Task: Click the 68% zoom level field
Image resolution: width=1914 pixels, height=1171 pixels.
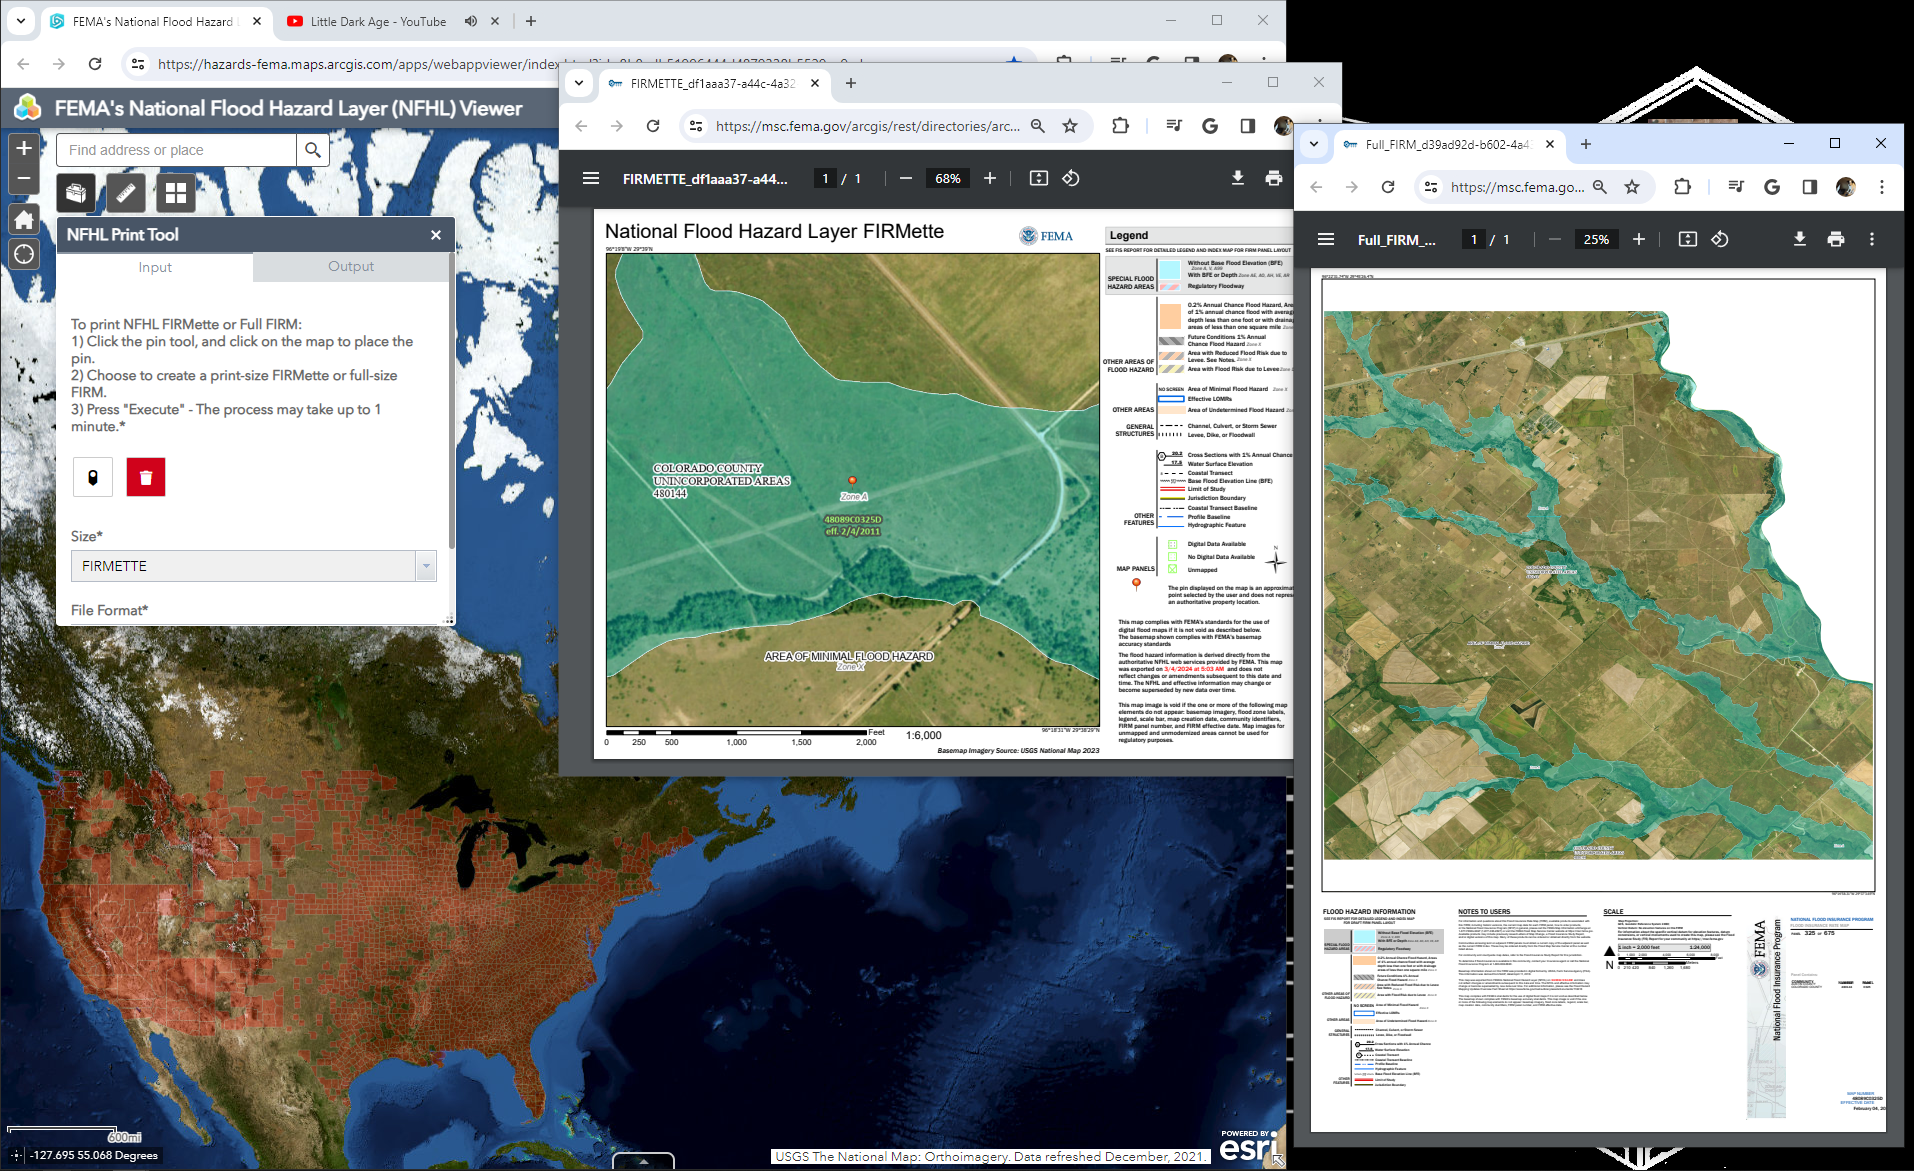Action: pos(948,178)
